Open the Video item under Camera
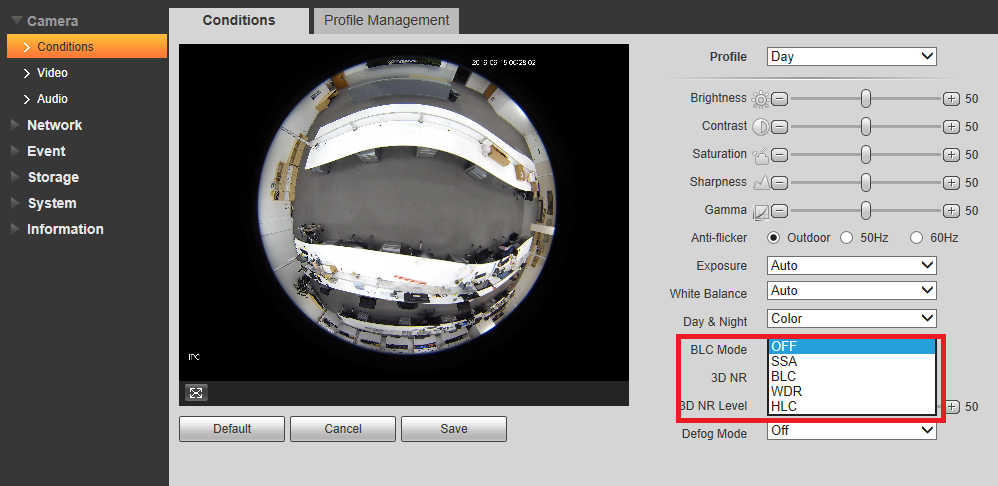The width and height of the screenshot is (998, 486). tap(52, 73)
